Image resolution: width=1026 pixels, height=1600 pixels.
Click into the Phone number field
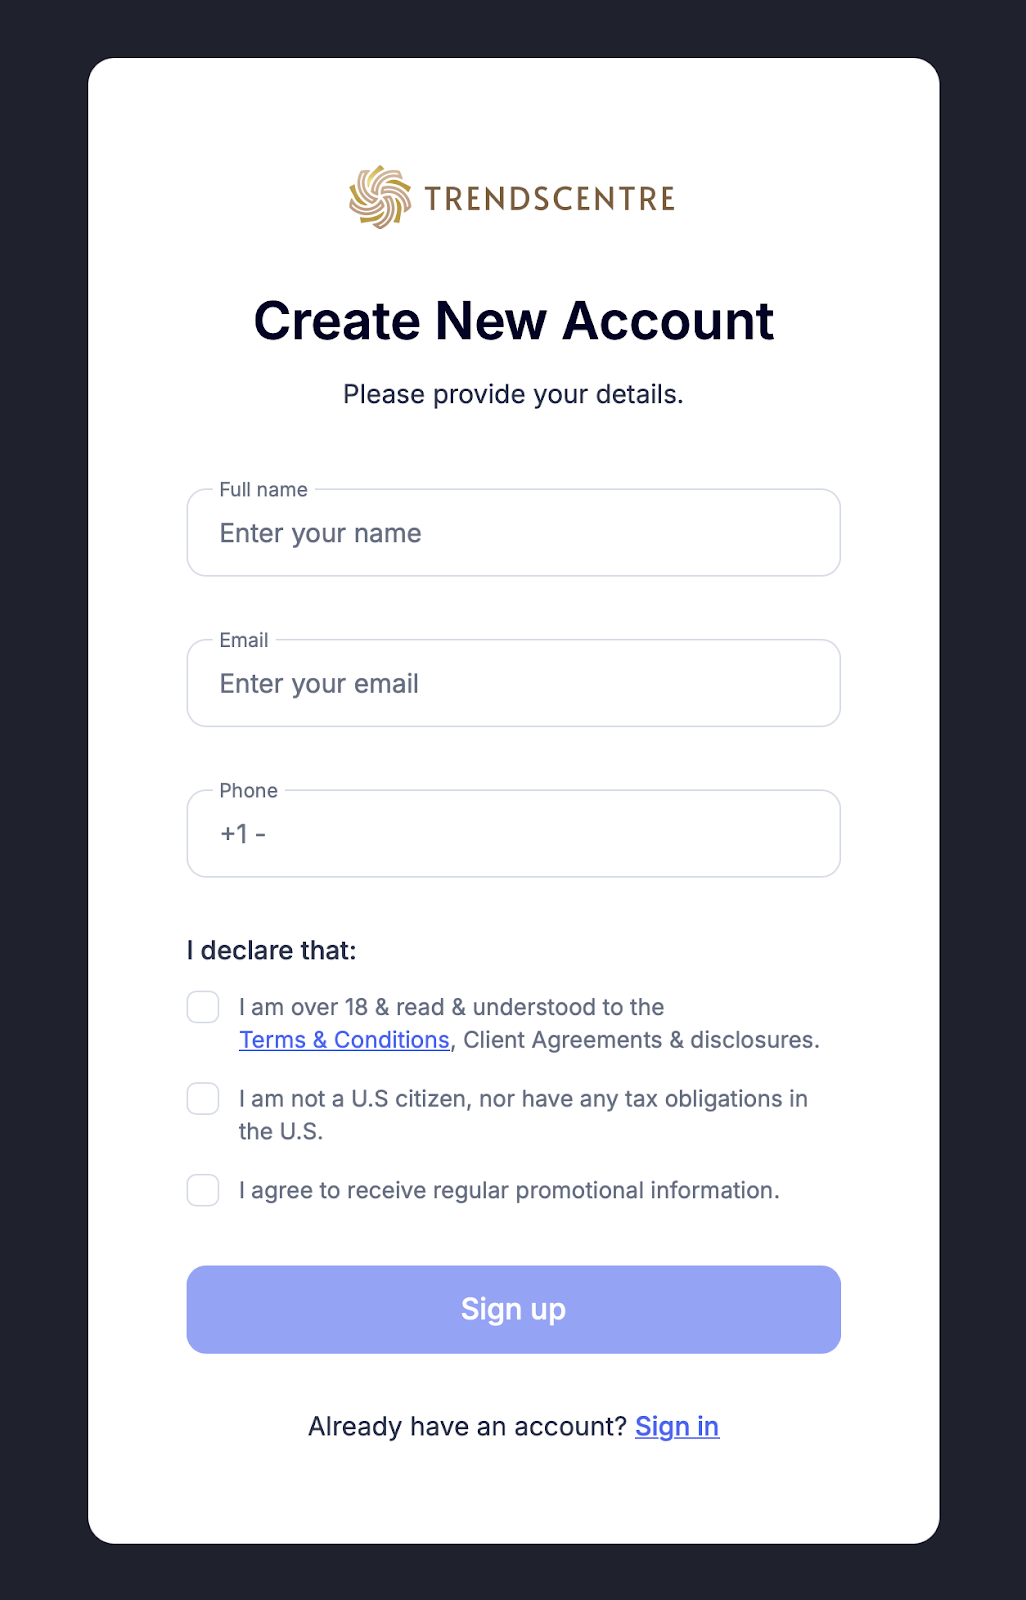pyautogui.click(x=513, y=834)
